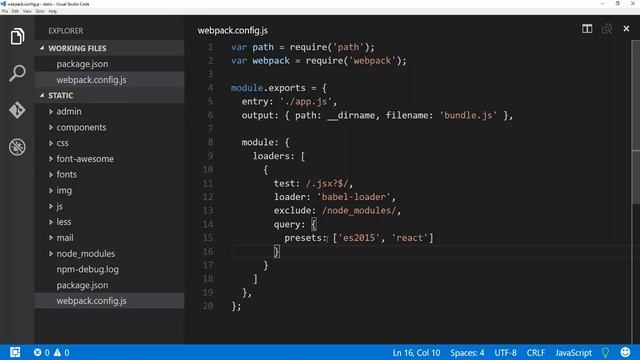Select webpack.config.js in STATIC tree
640x360 pixels.
click(91, 301)
